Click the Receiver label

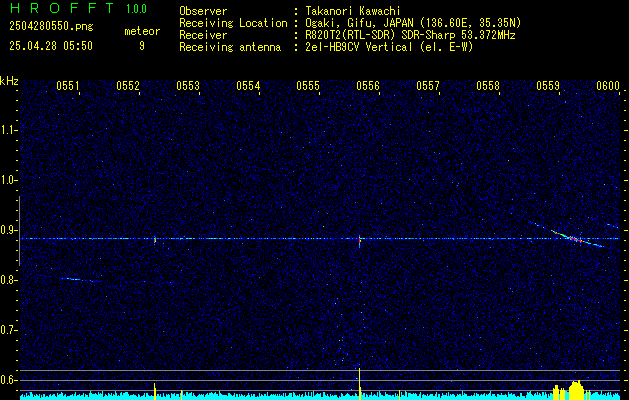pyautogui.click(x=203, y=35)
